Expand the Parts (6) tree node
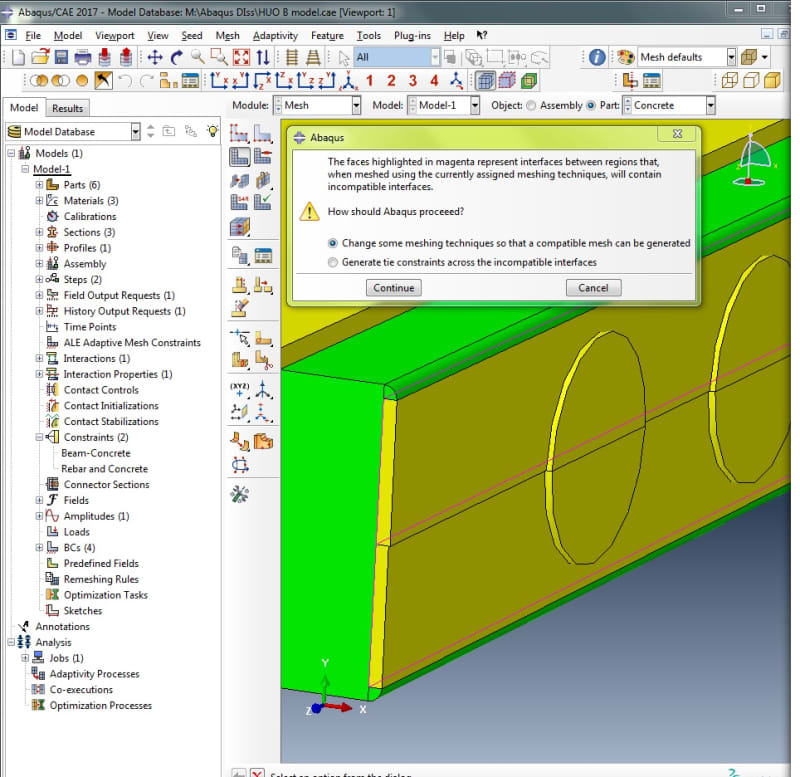 [39, 185]
